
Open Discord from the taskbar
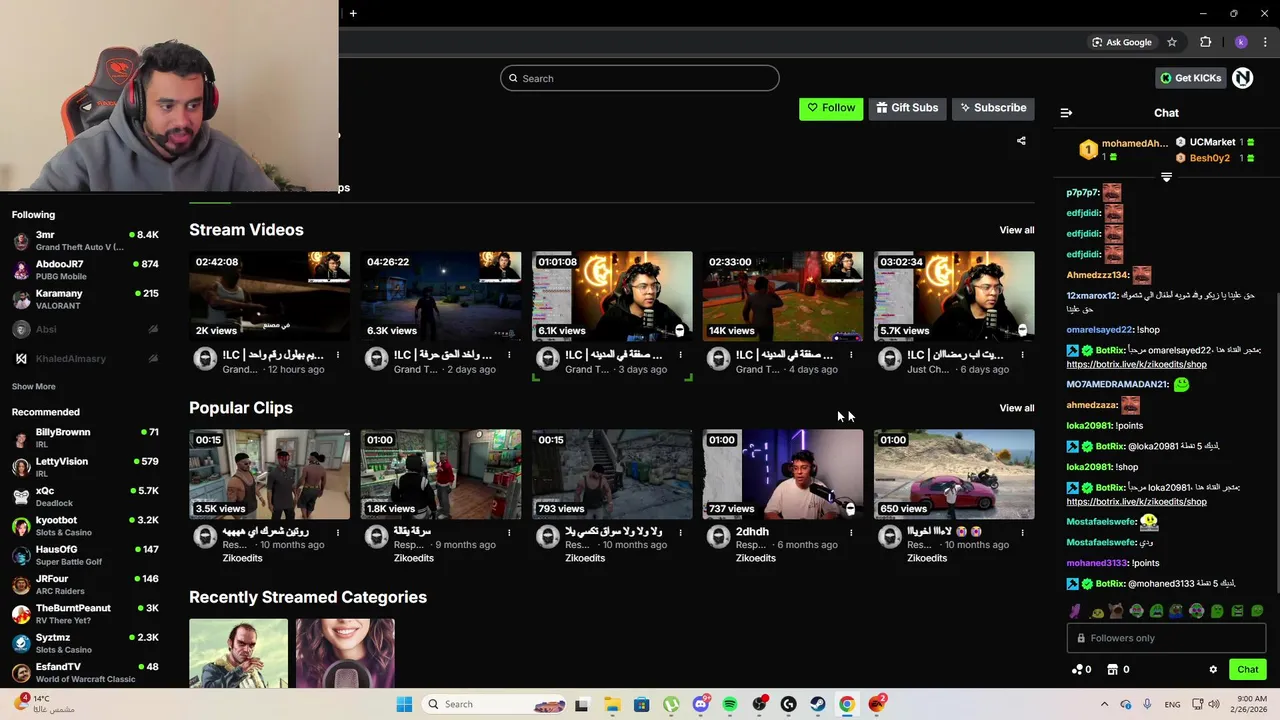click(701, 704)
